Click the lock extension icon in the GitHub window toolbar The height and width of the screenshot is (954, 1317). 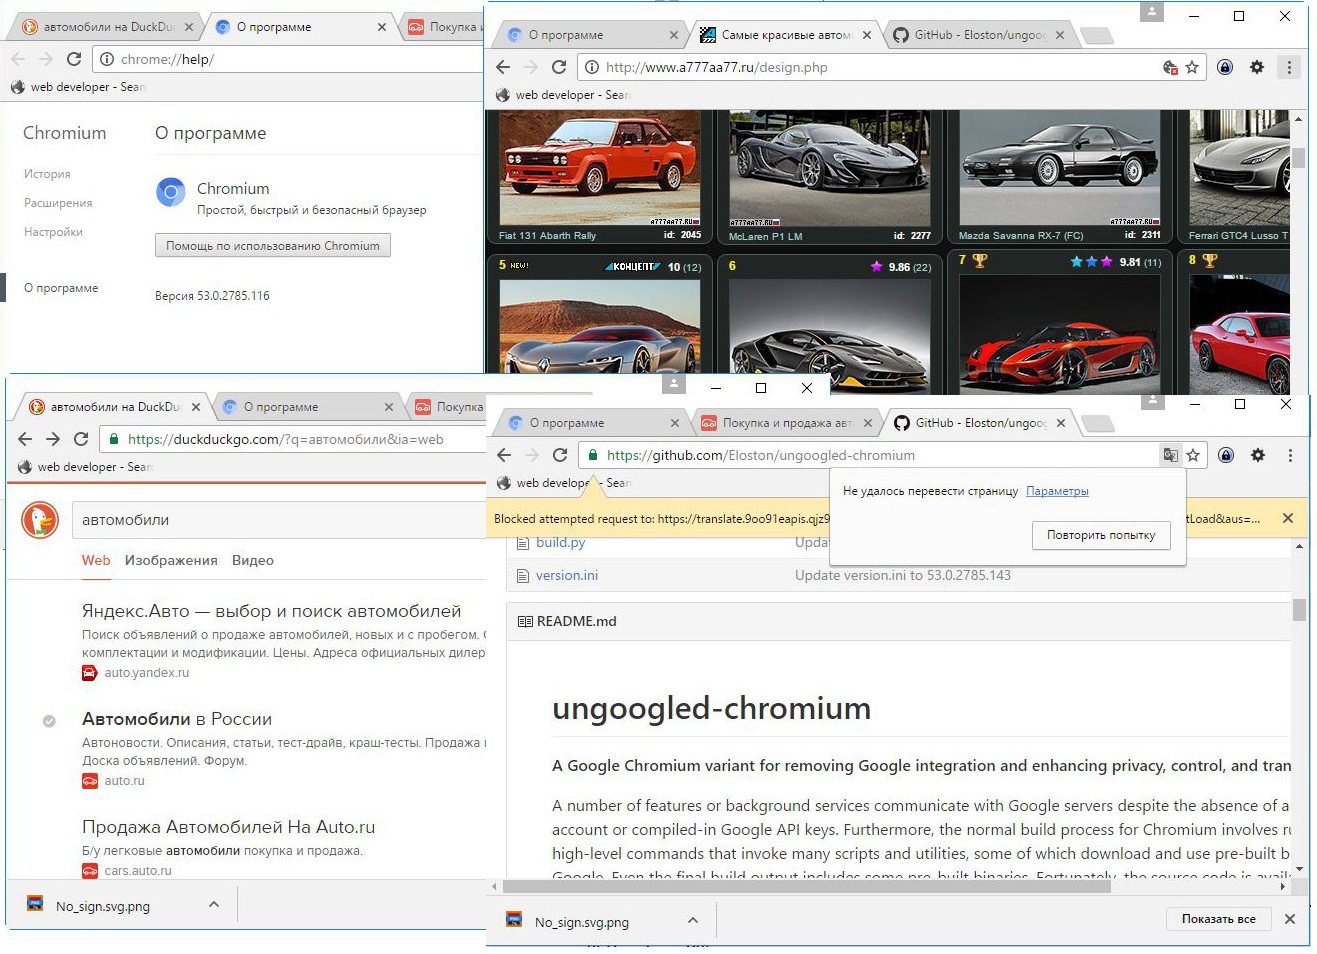(x=1226, y=455)
